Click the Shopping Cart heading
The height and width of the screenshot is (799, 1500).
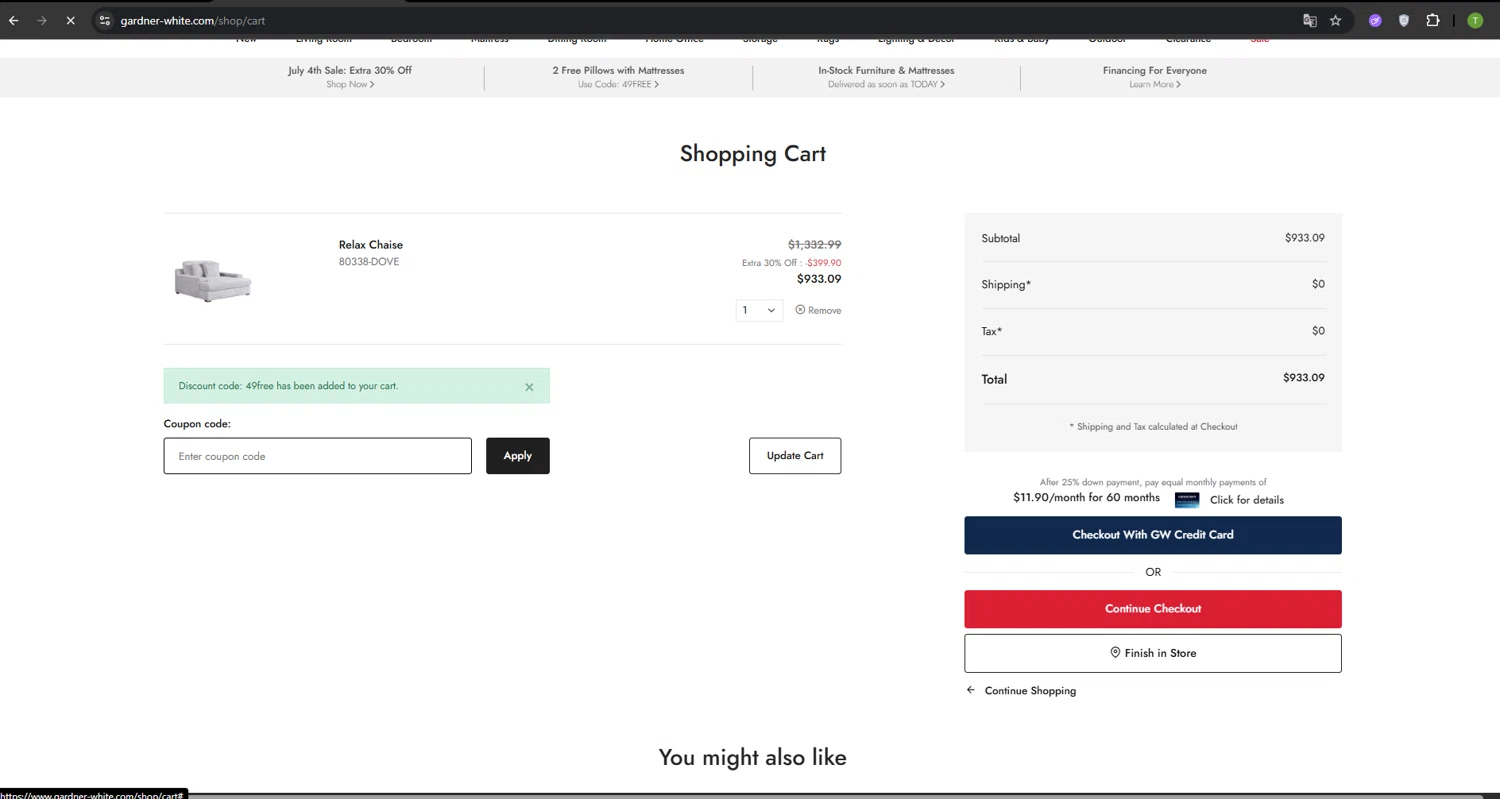pyautogui.click(x=753, y=154)
